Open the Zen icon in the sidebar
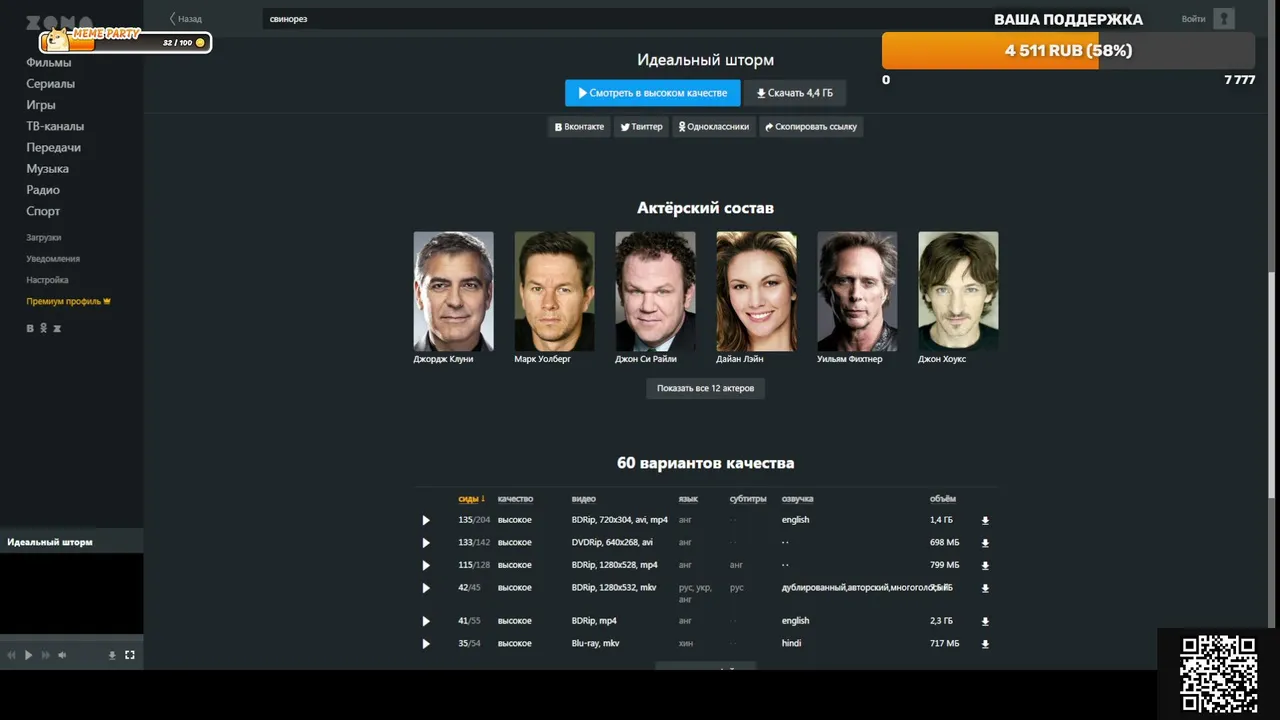Screen dimensions: 1280x720 tap(57, 328)
